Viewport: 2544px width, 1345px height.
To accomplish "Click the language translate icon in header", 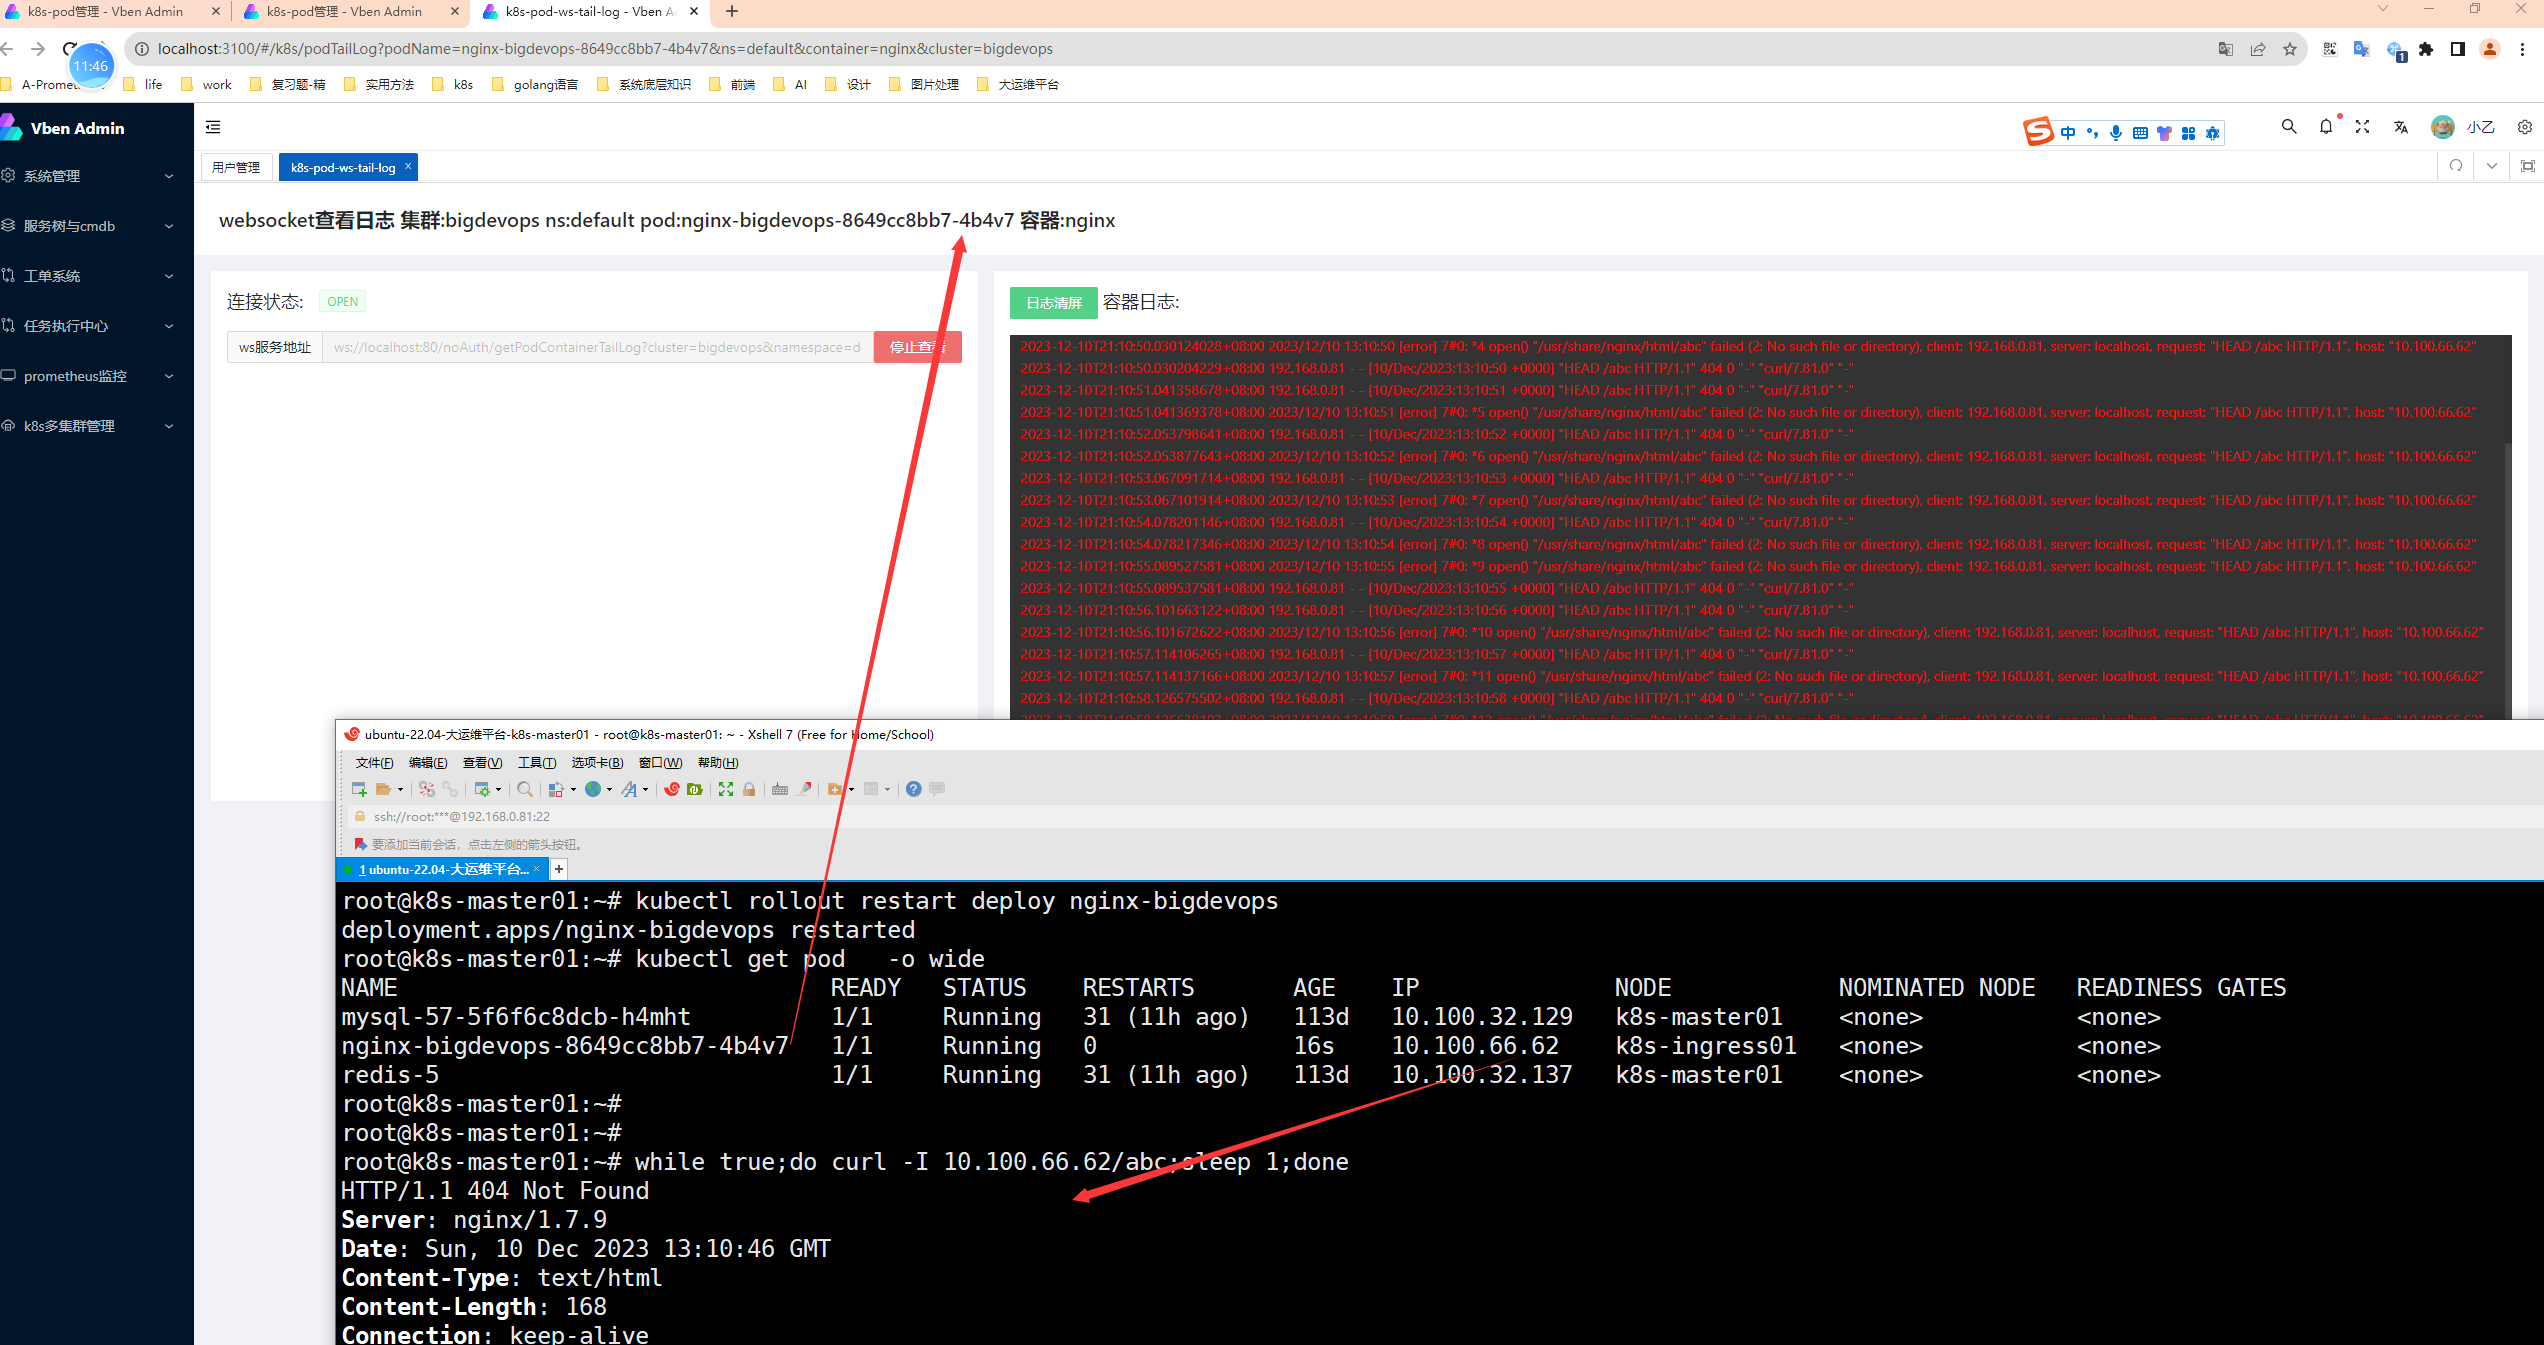I will [2401, 127].
